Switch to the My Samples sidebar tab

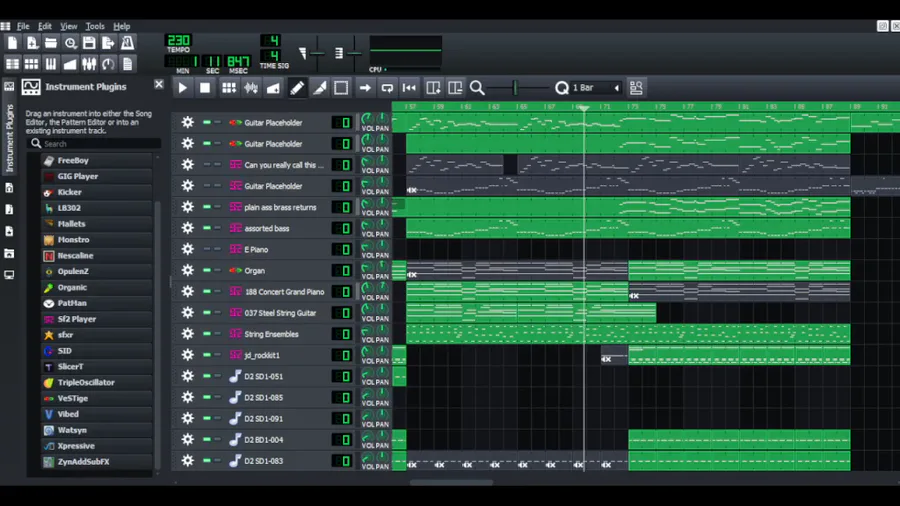(x=9, y=209)
